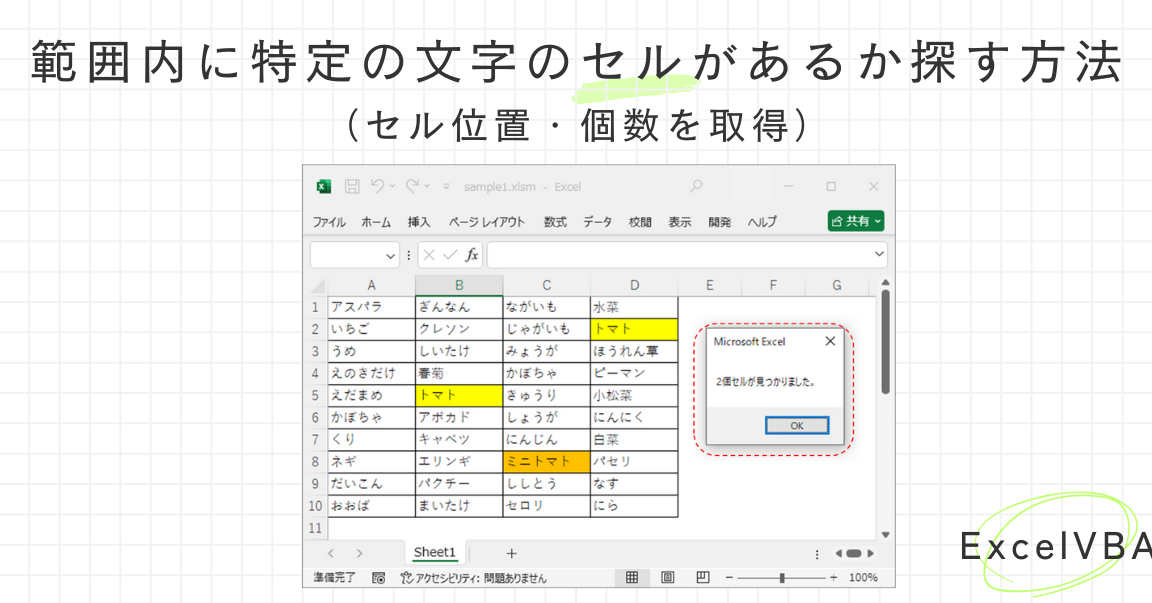
Task: Click inside the formula bar input
Action: pos(679,255)
